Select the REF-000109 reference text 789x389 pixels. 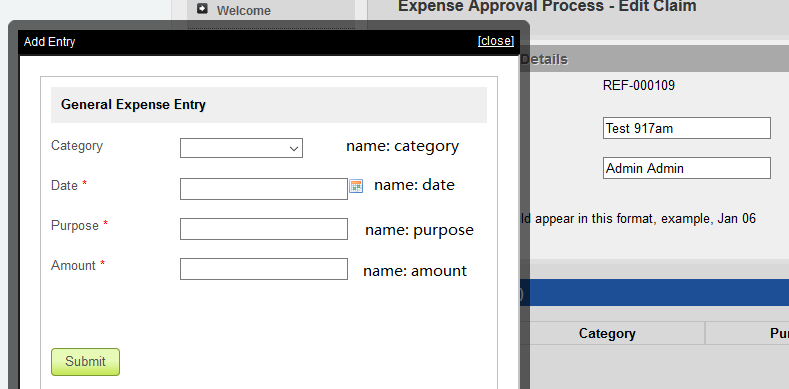pyautogui.click(x=639, y=86)
